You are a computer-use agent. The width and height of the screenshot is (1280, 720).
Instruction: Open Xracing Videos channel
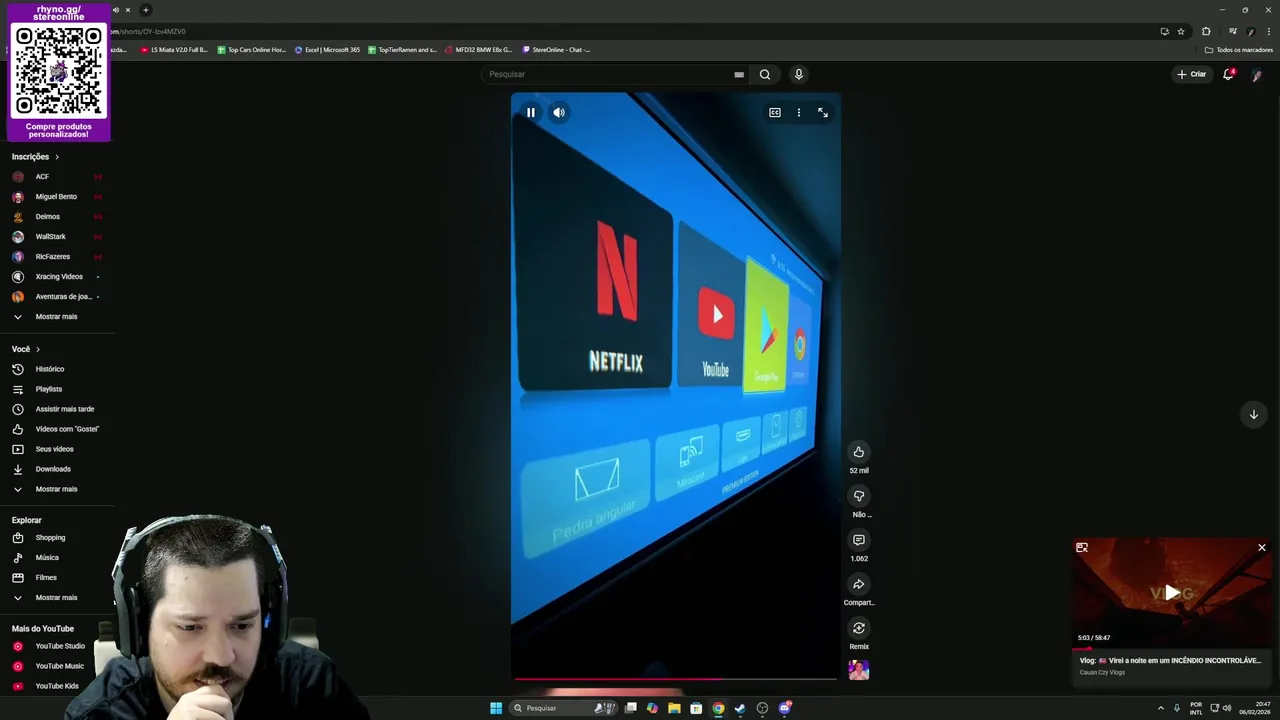tap(57, 277)
